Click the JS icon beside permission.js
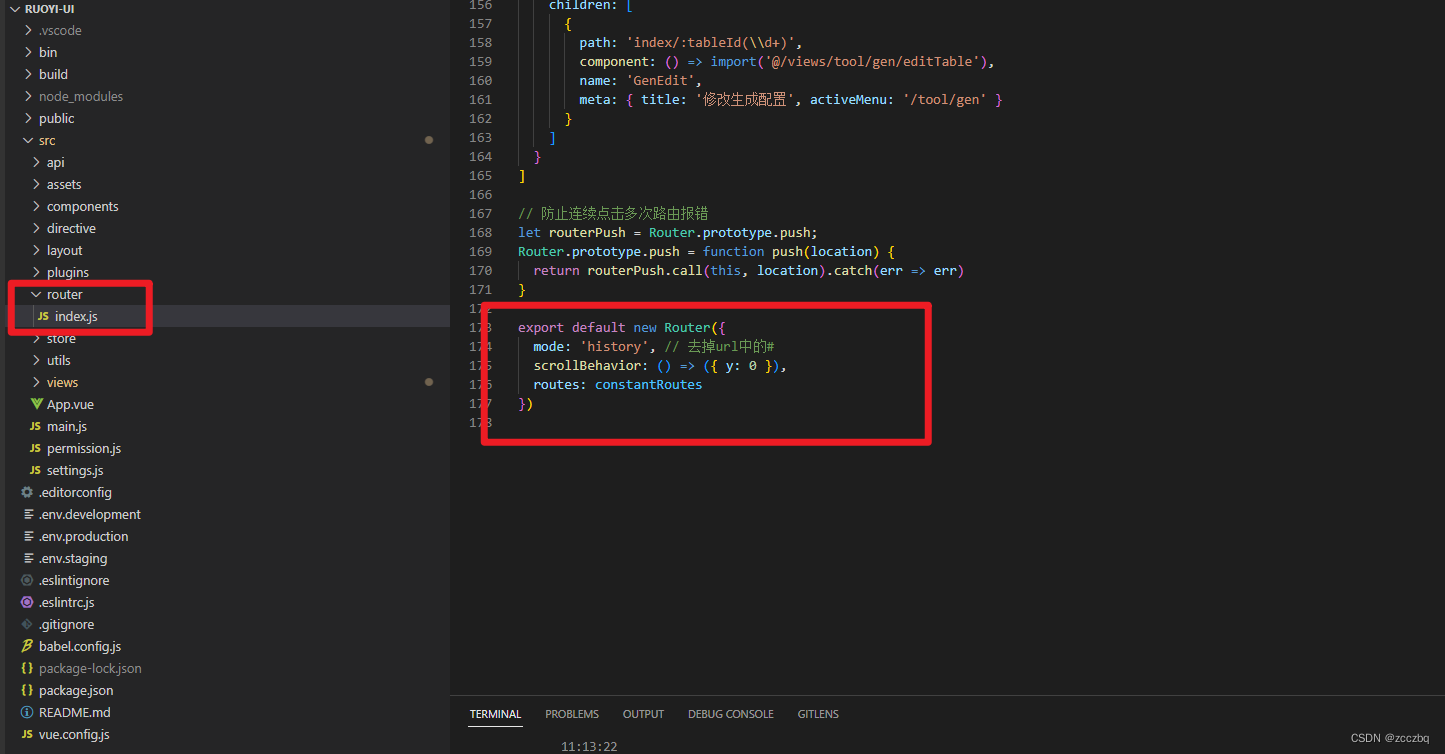 coord(36,448)
